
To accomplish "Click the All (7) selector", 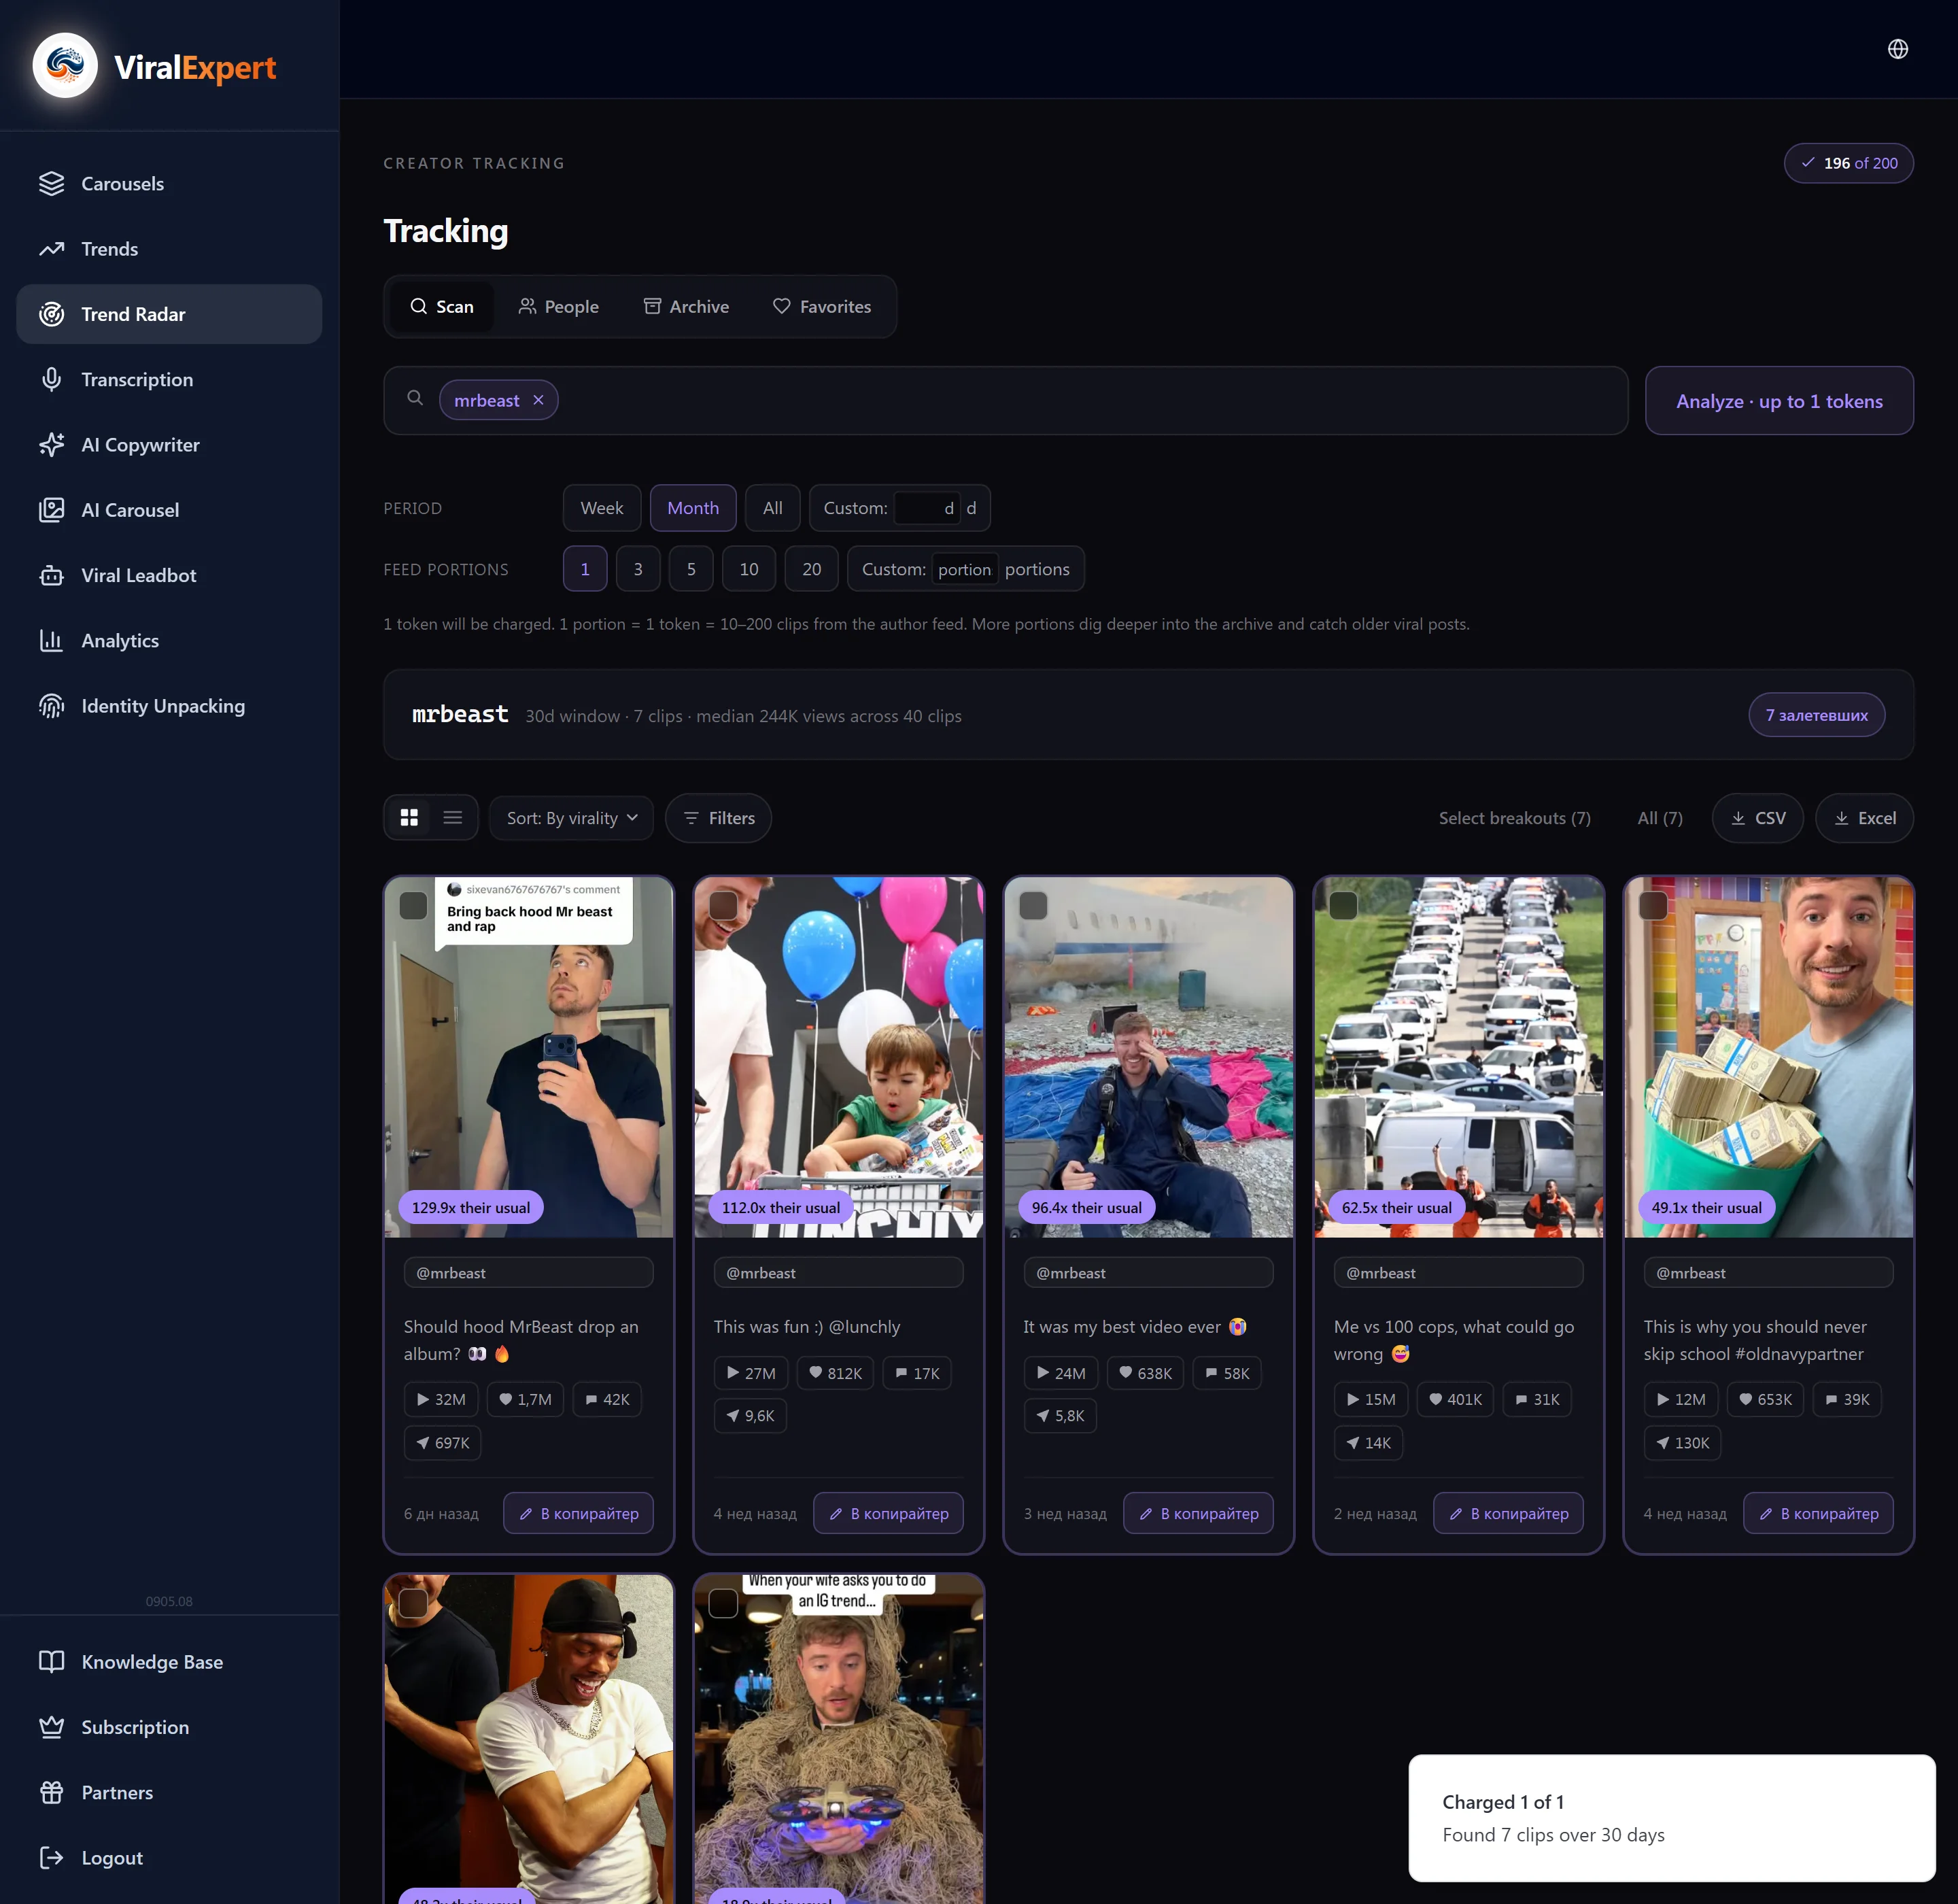I will (1660, 818).
